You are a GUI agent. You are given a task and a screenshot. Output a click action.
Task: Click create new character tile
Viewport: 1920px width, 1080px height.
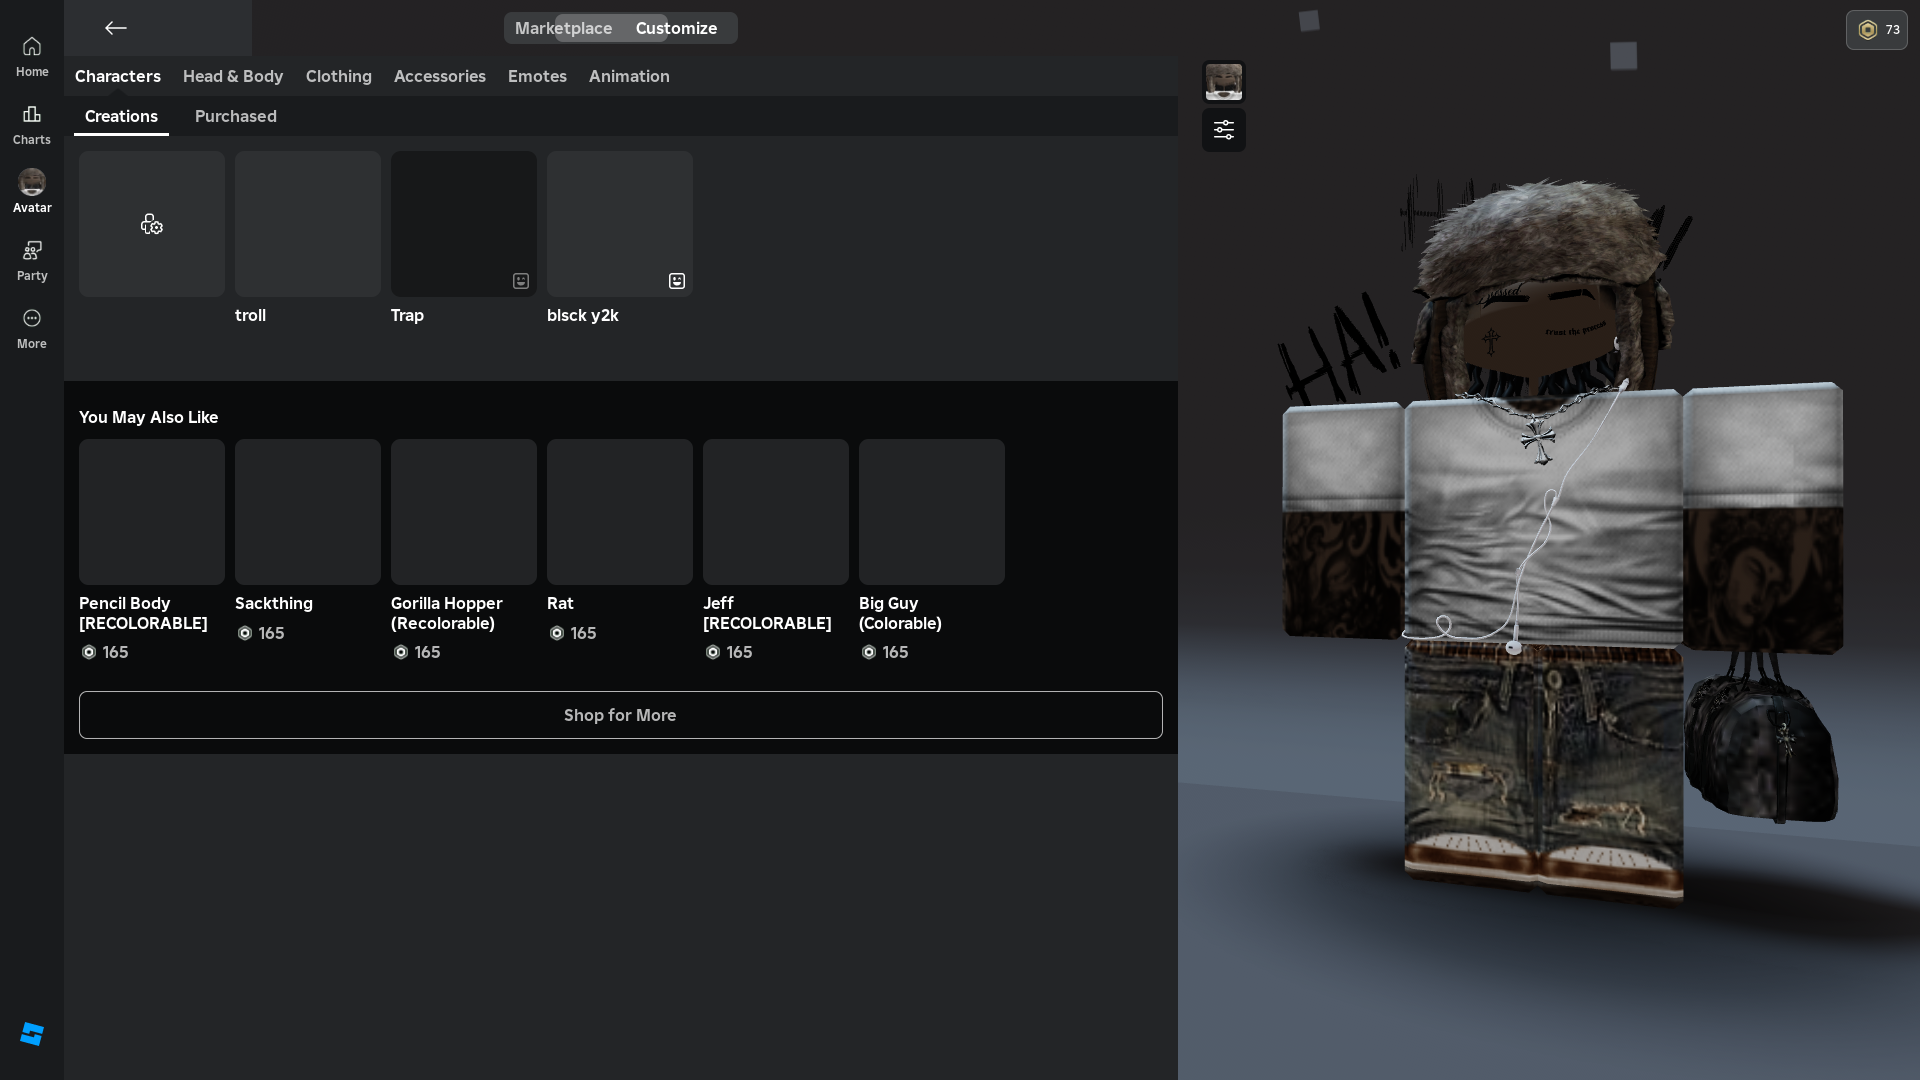coord(152,224)
